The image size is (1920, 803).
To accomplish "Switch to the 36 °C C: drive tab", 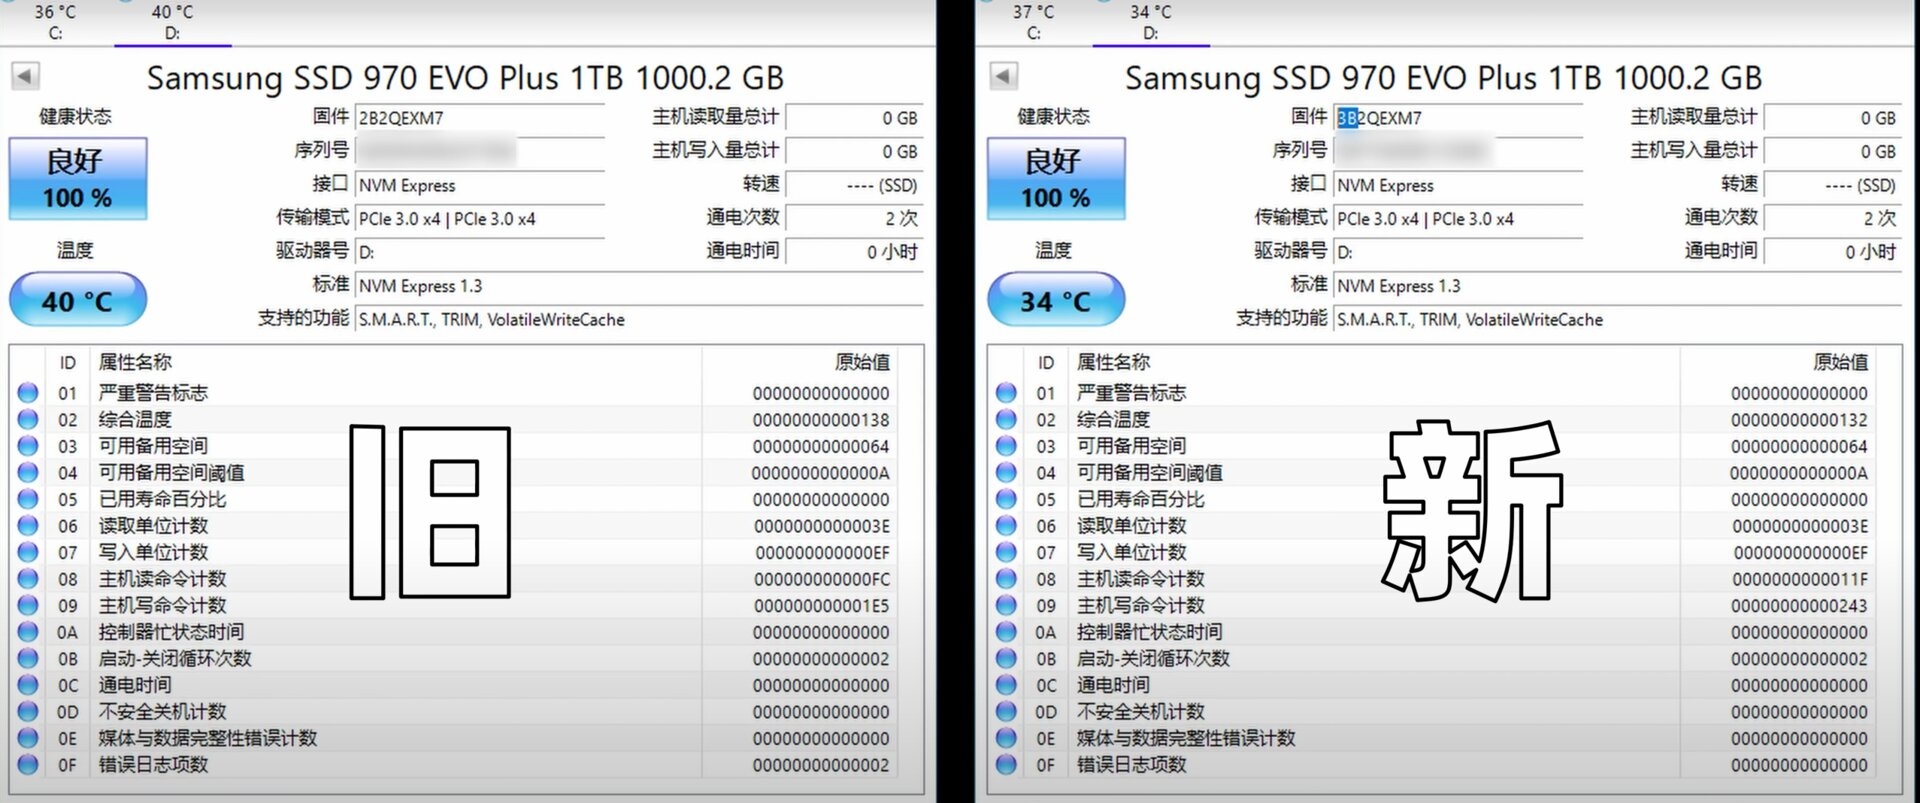I will click(55, 22).
